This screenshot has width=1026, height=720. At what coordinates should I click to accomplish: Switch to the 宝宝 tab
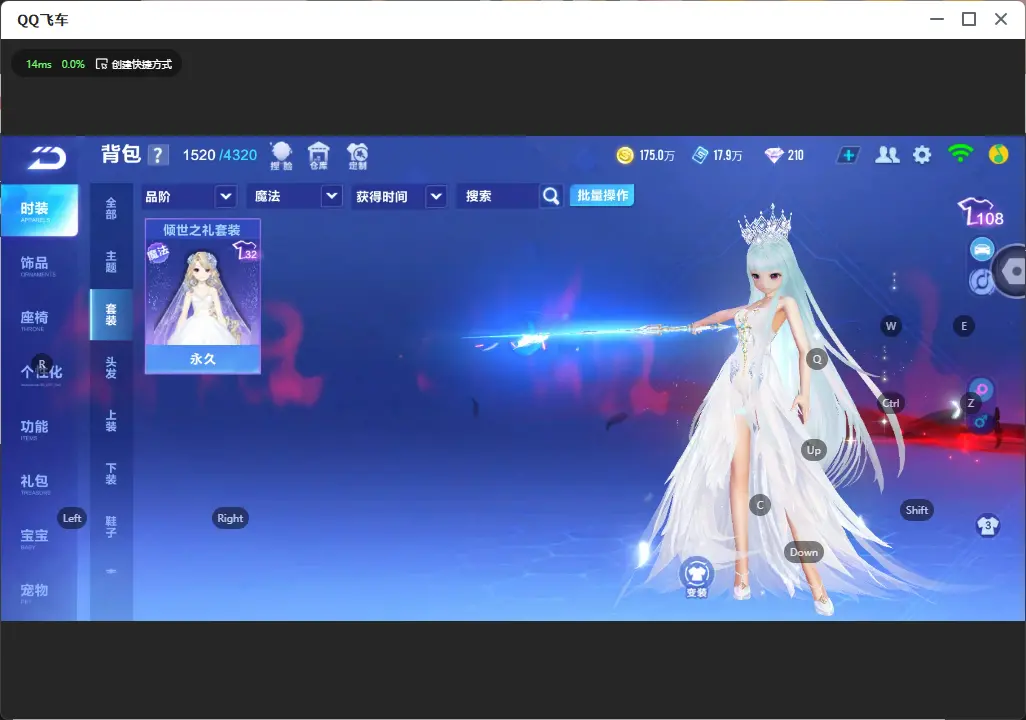[35, 537]
